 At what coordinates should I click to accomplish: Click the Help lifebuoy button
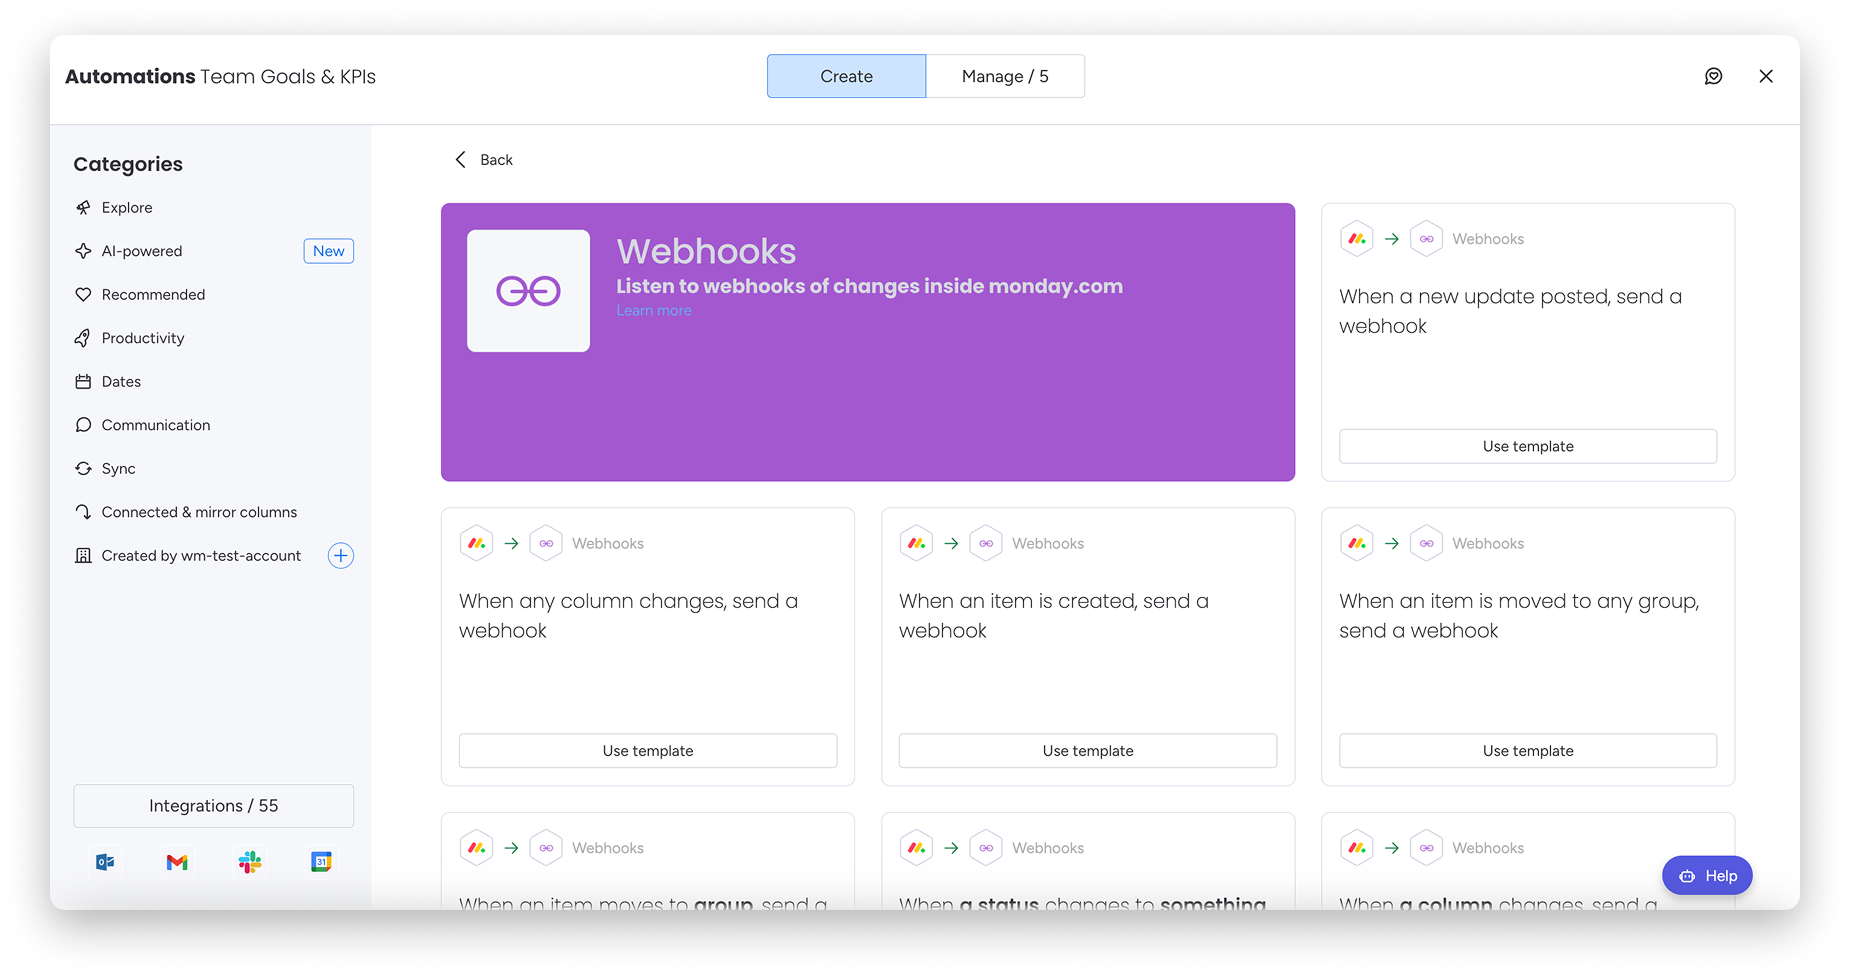(x=1707, y=875)
